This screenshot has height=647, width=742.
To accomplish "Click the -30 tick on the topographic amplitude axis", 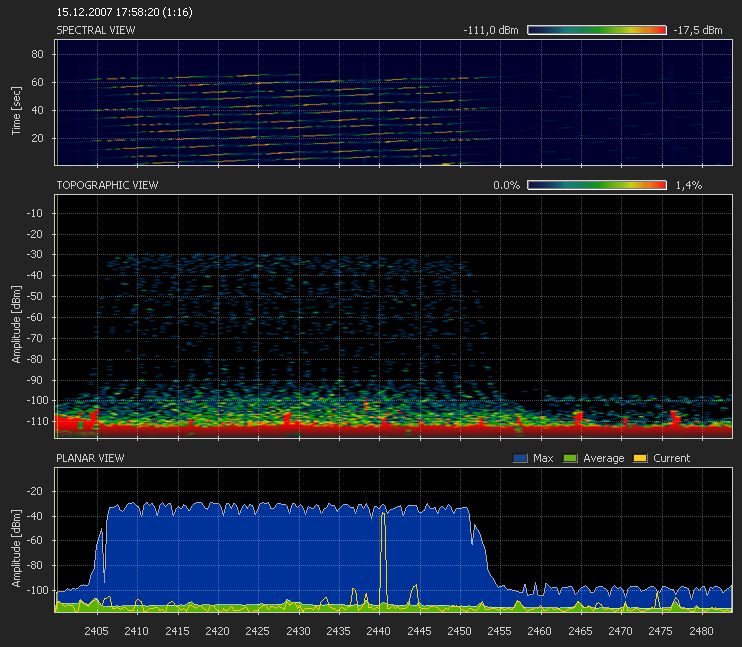I will click(x=34, y=254).
